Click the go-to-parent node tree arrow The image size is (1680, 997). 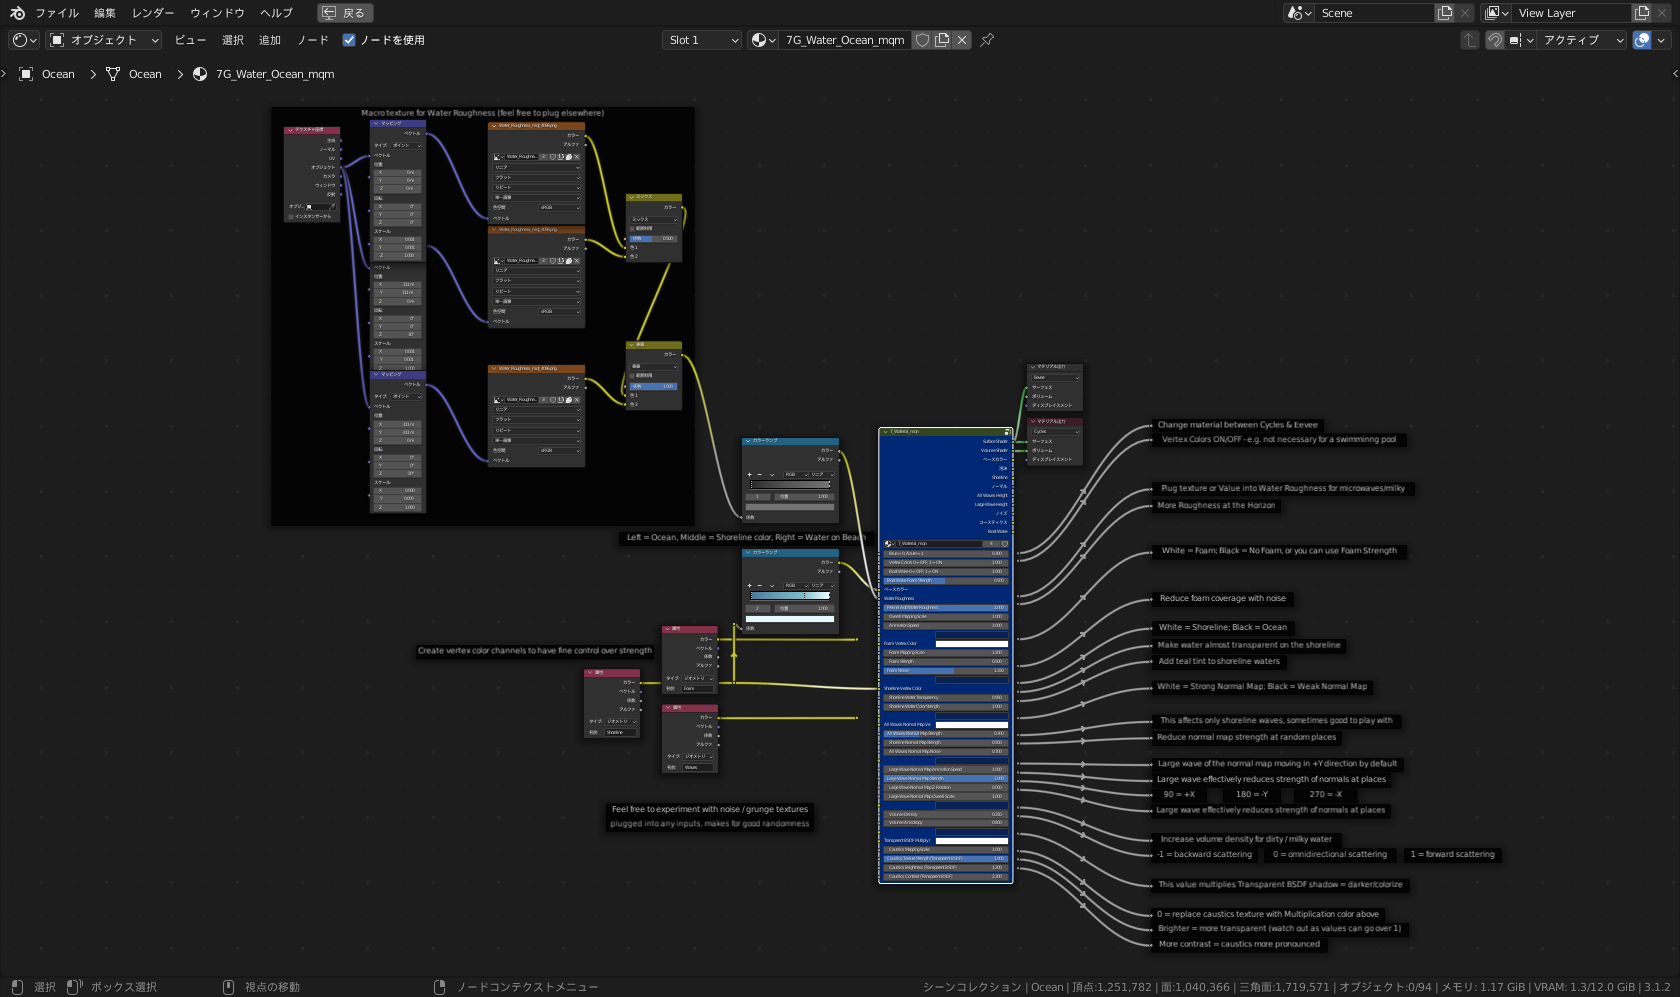tap(1469, 40)
